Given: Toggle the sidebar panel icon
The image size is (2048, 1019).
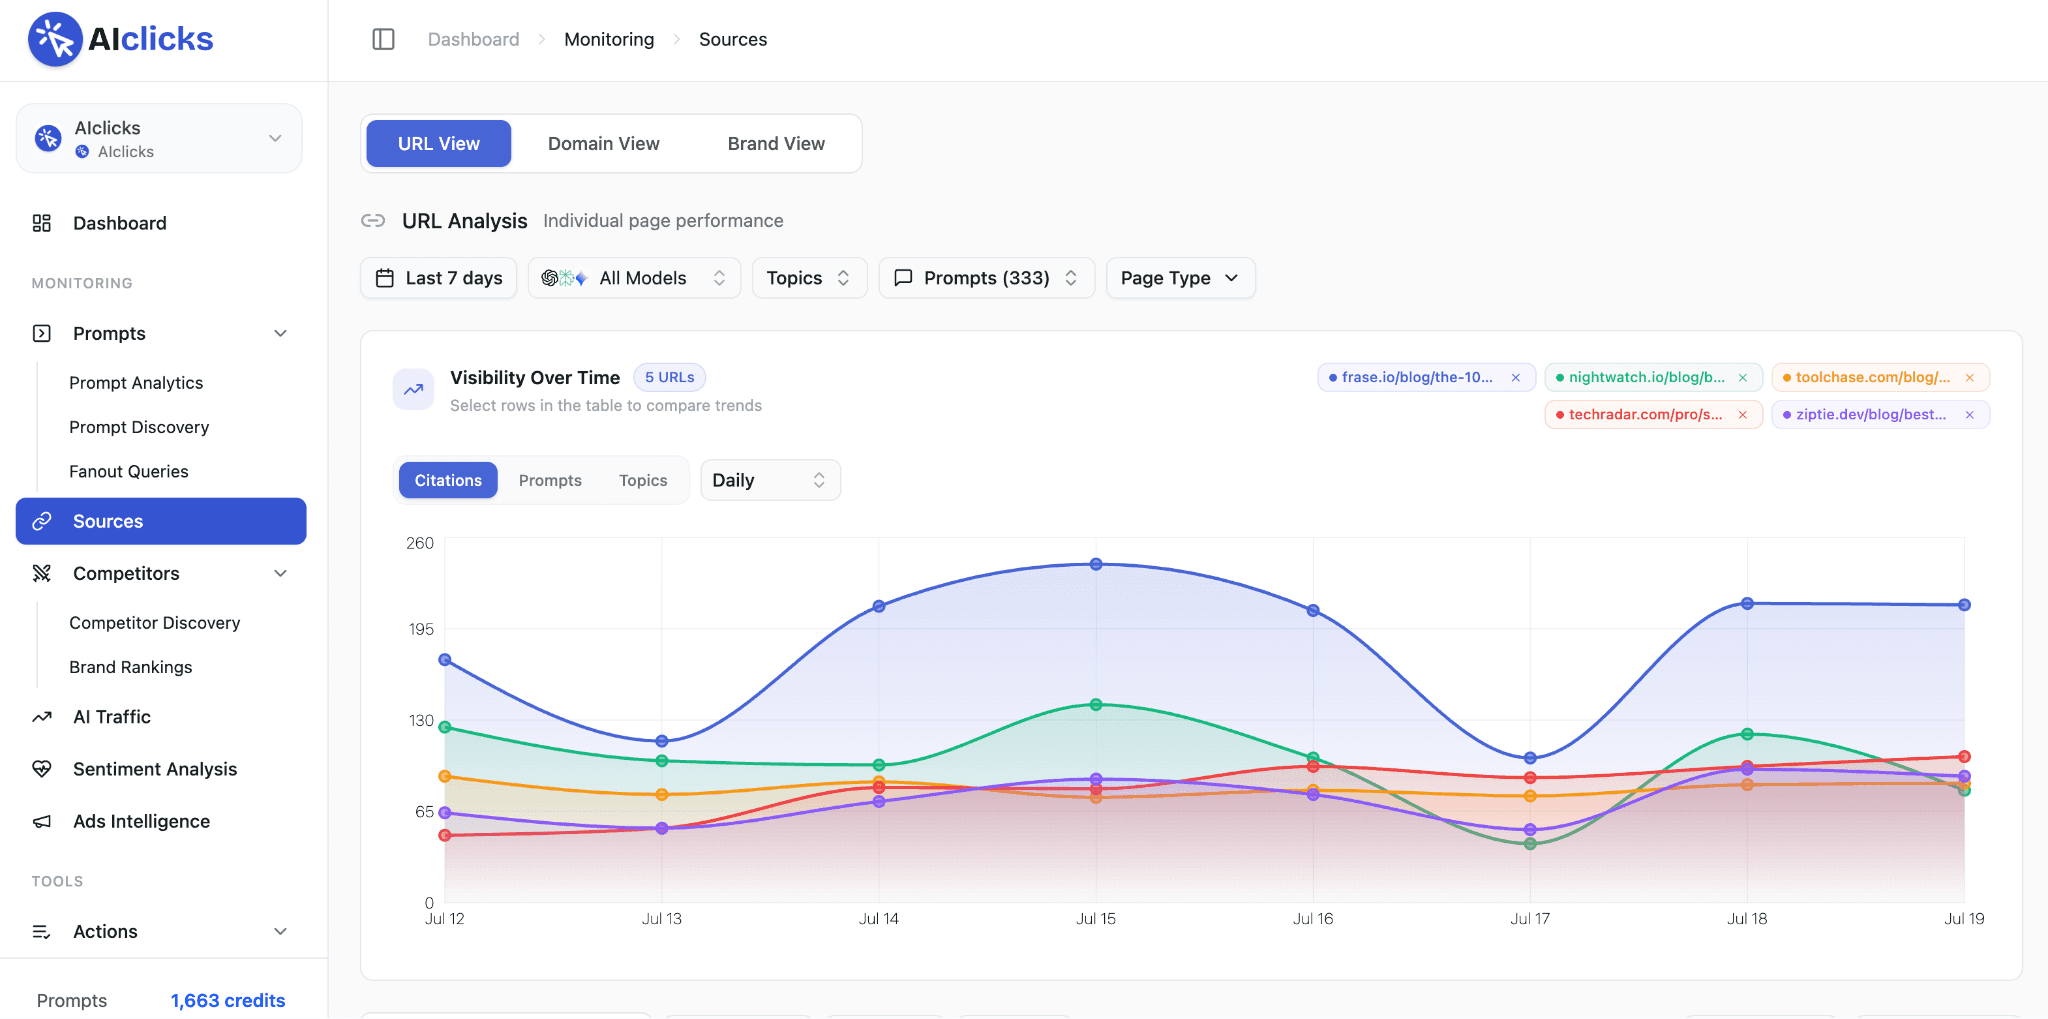Looking at the screenshot, I should point(383,39).
